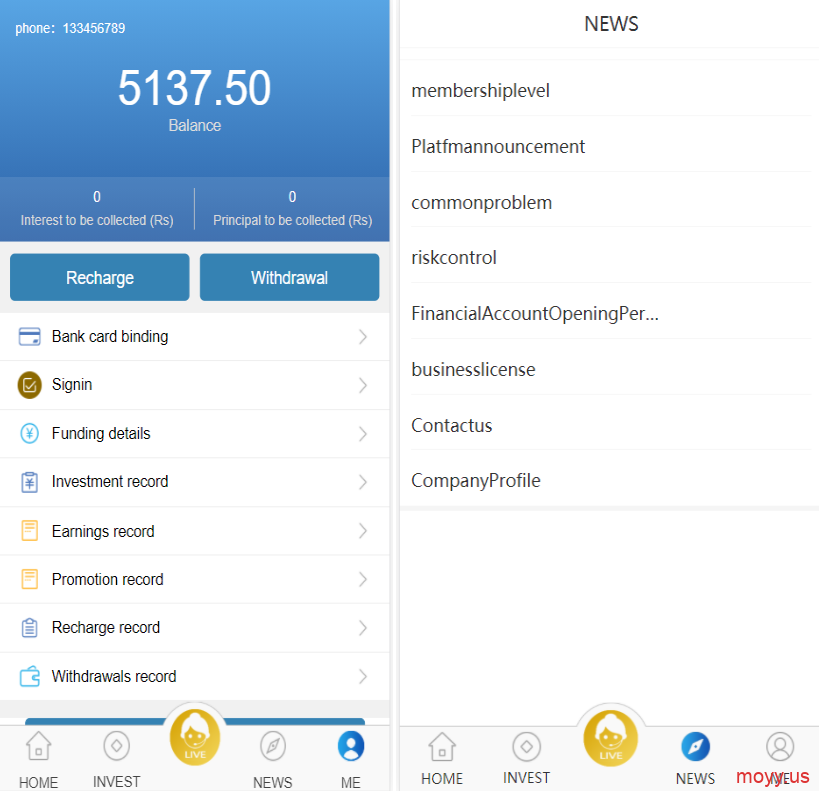Open Earnings record using its chevron
The image size is (819, 791).
click(x=363, y=531)
